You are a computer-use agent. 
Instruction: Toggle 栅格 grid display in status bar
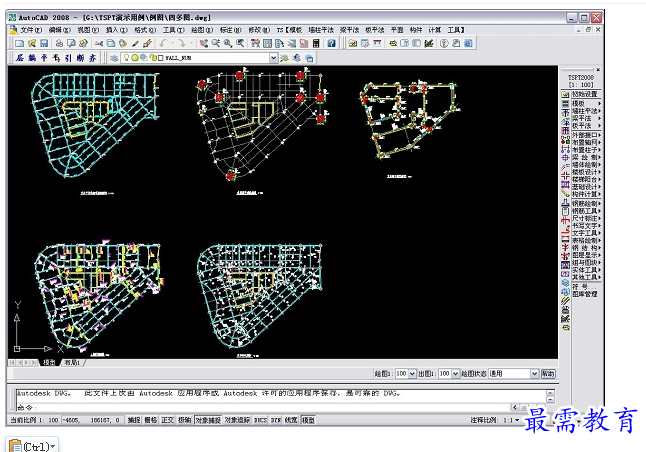pyautogui.click(x=151, y=420)
